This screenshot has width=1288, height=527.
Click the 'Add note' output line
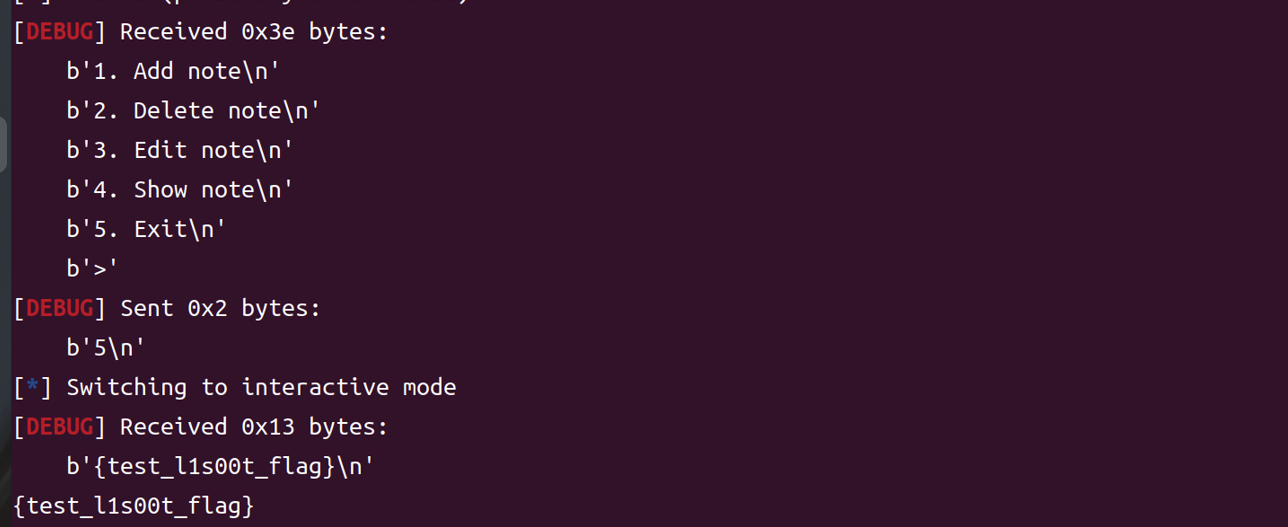[173, 71]
